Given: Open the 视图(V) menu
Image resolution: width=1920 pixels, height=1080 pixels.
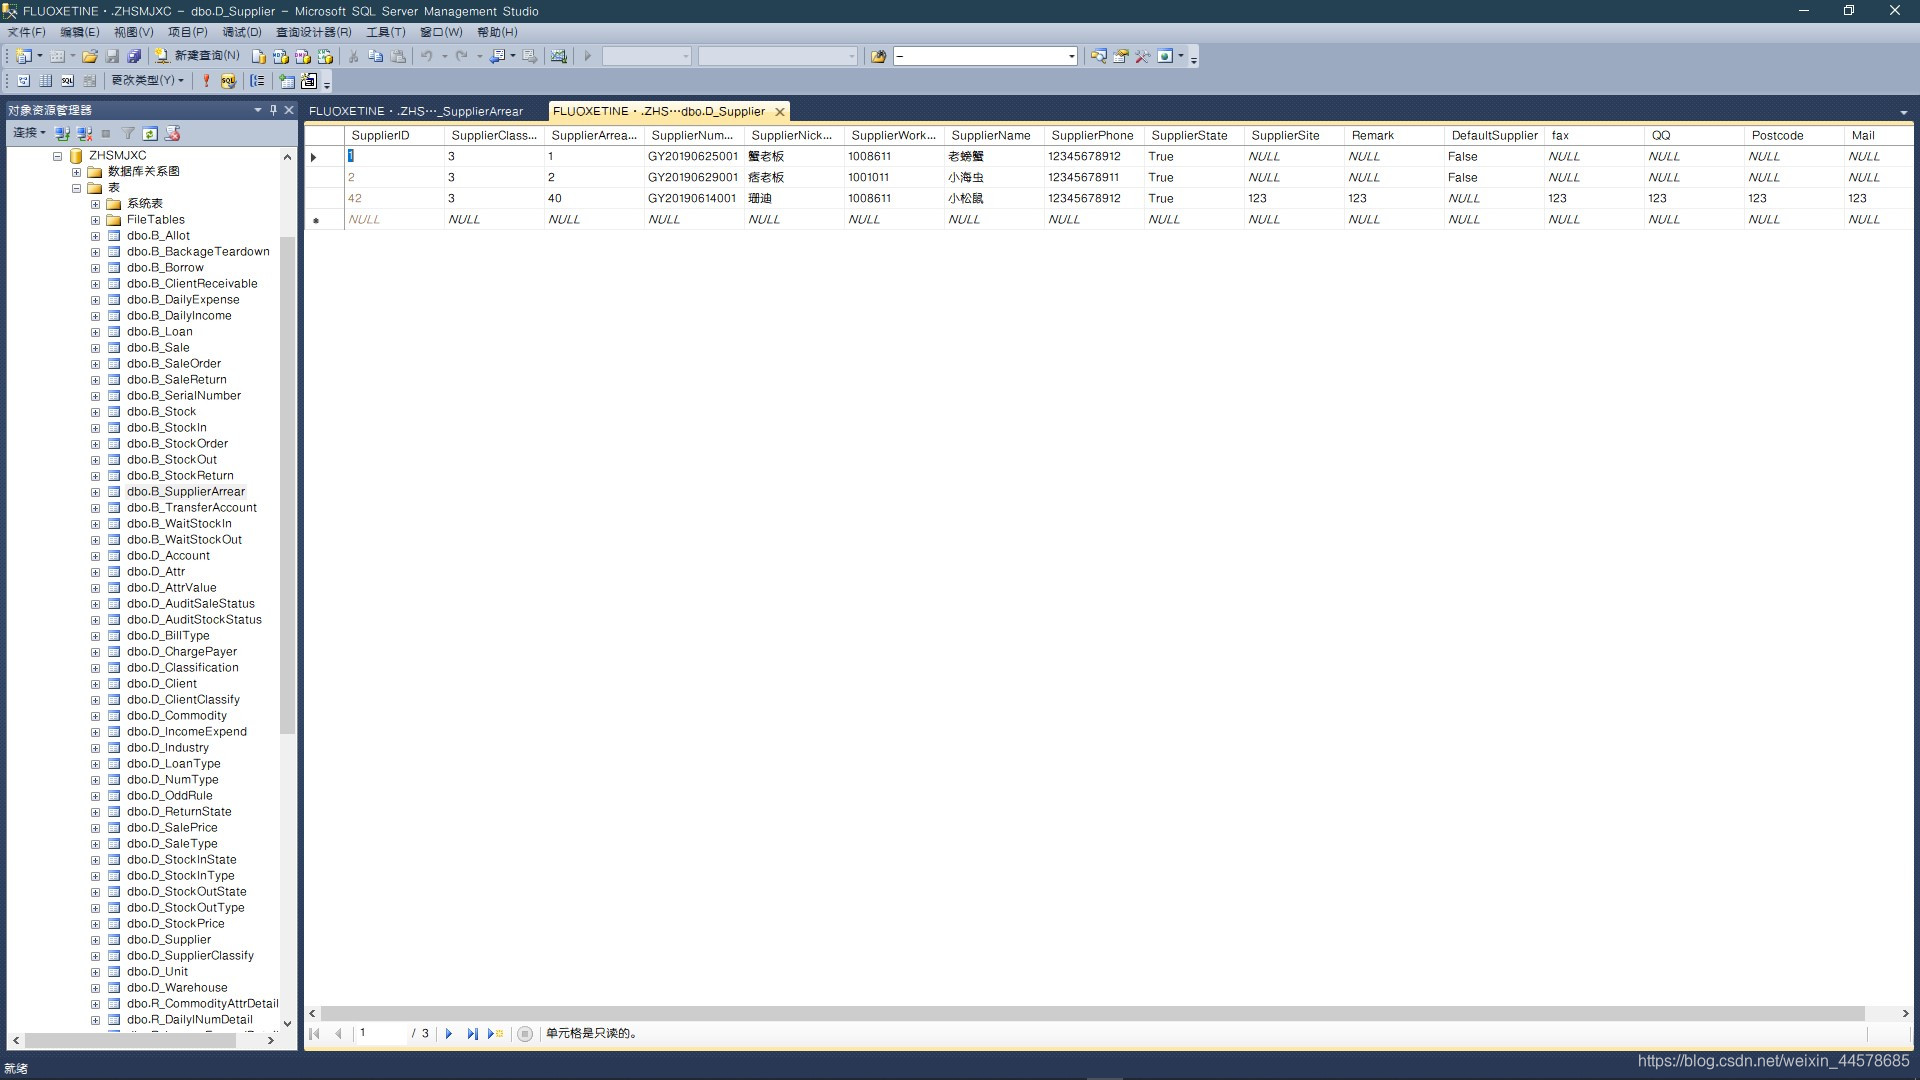Looking at the screenshot, I should (x=134, y=32).
